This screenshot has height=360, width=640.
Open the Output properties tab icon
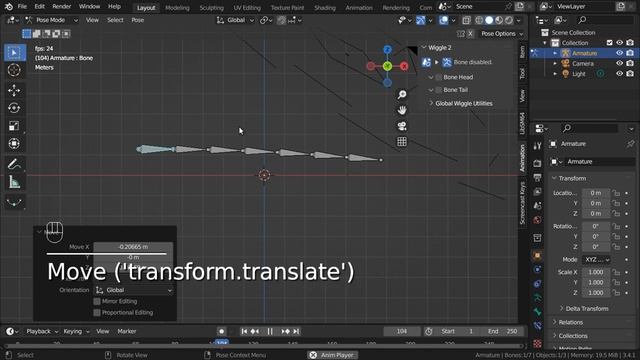(537, 177)
